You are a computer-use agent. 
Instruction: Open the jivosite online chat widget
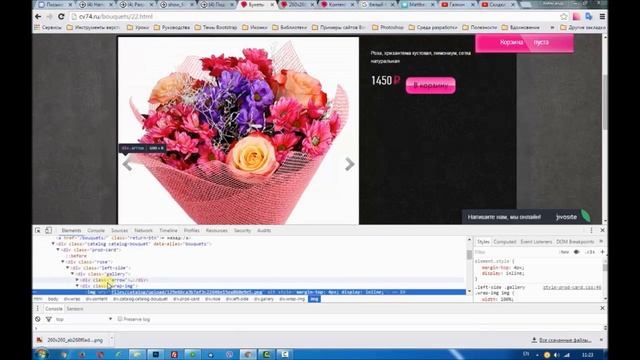tap(527, 217)
